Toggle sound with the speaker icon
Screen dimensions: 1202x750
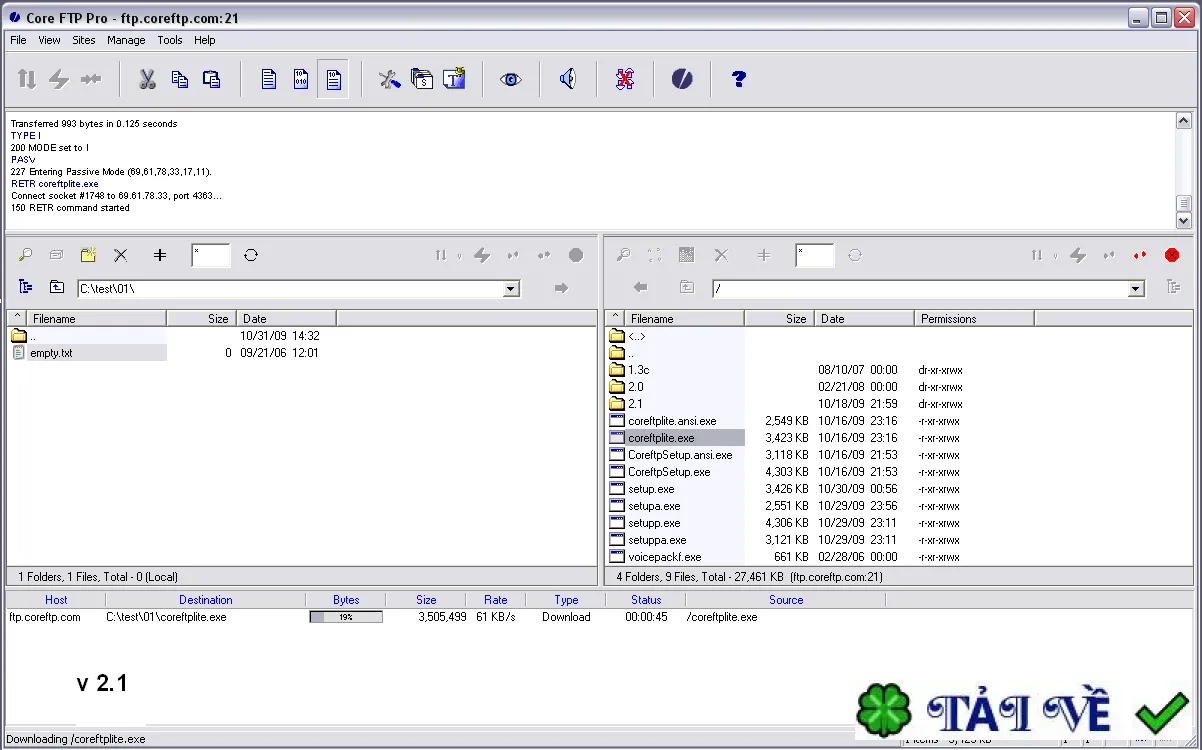tap(568, 80)
